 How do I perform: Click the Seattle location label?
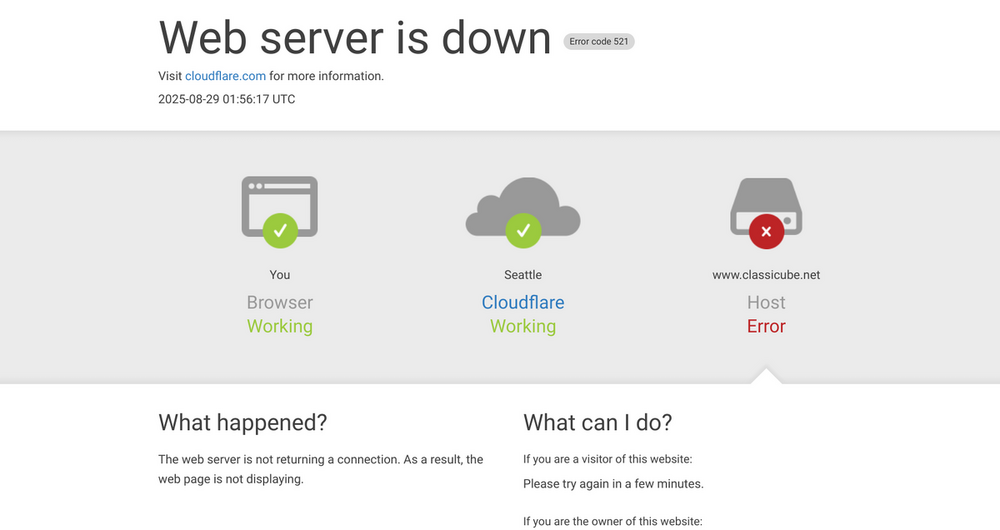[x=523, y=275]
